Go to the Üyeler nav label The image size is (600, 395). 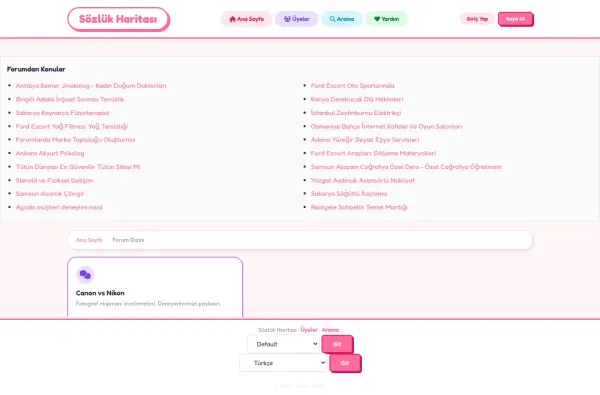[x=301, y=19]
